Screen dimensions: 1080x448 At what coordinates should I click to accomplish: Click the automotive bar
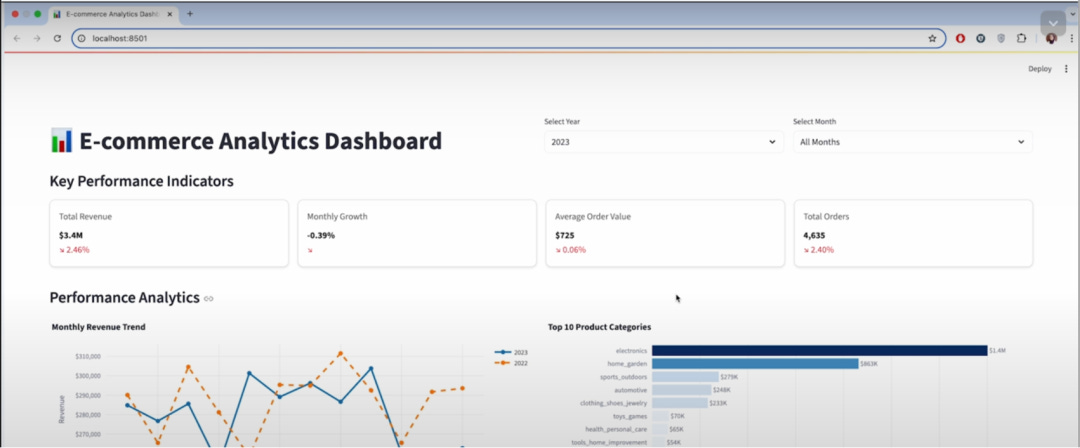coord(681,390)
